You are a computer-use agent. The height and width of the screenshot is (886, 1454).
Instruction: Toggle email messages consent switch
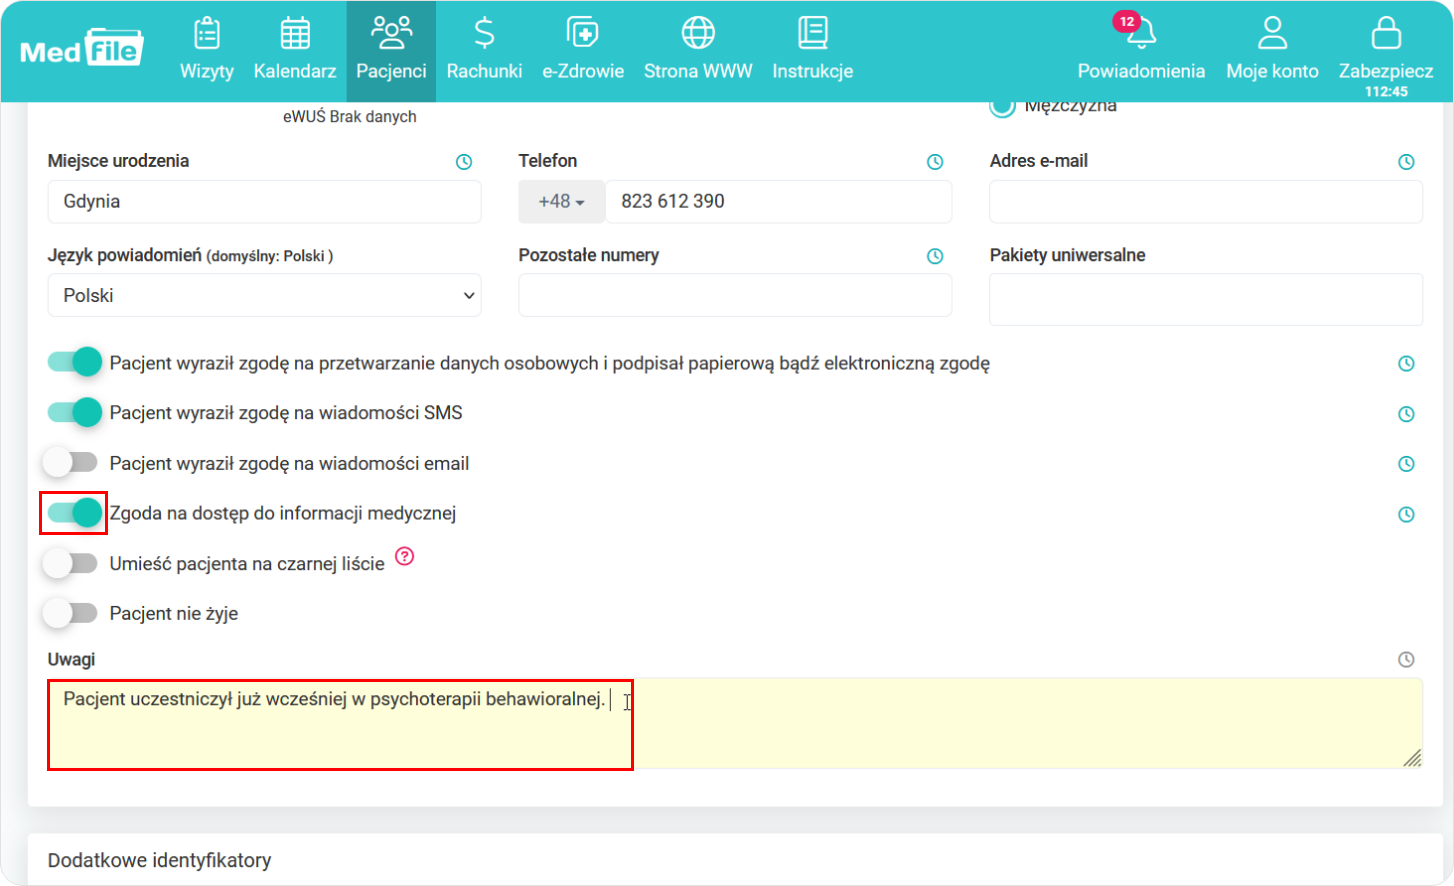(x=70, y=462)
